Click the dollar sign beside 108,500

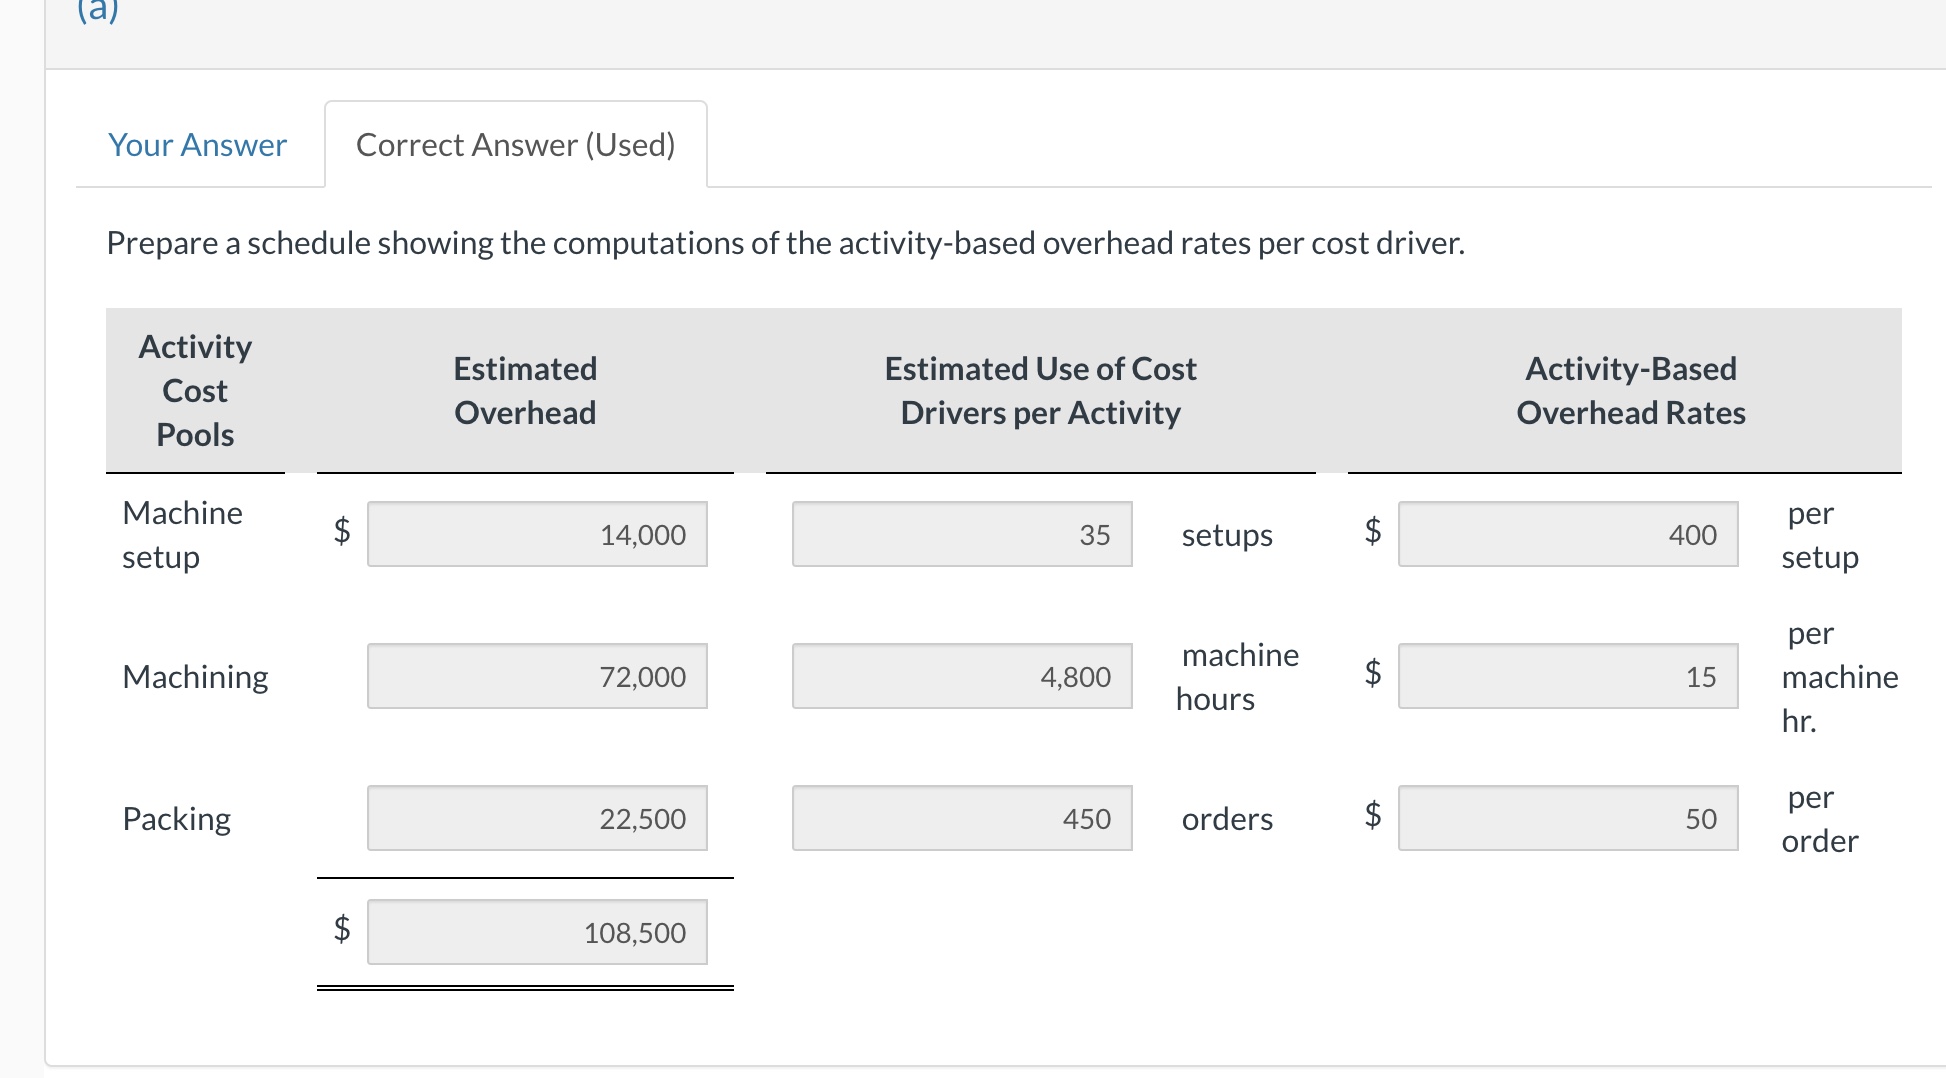click(x=341, y=932)
